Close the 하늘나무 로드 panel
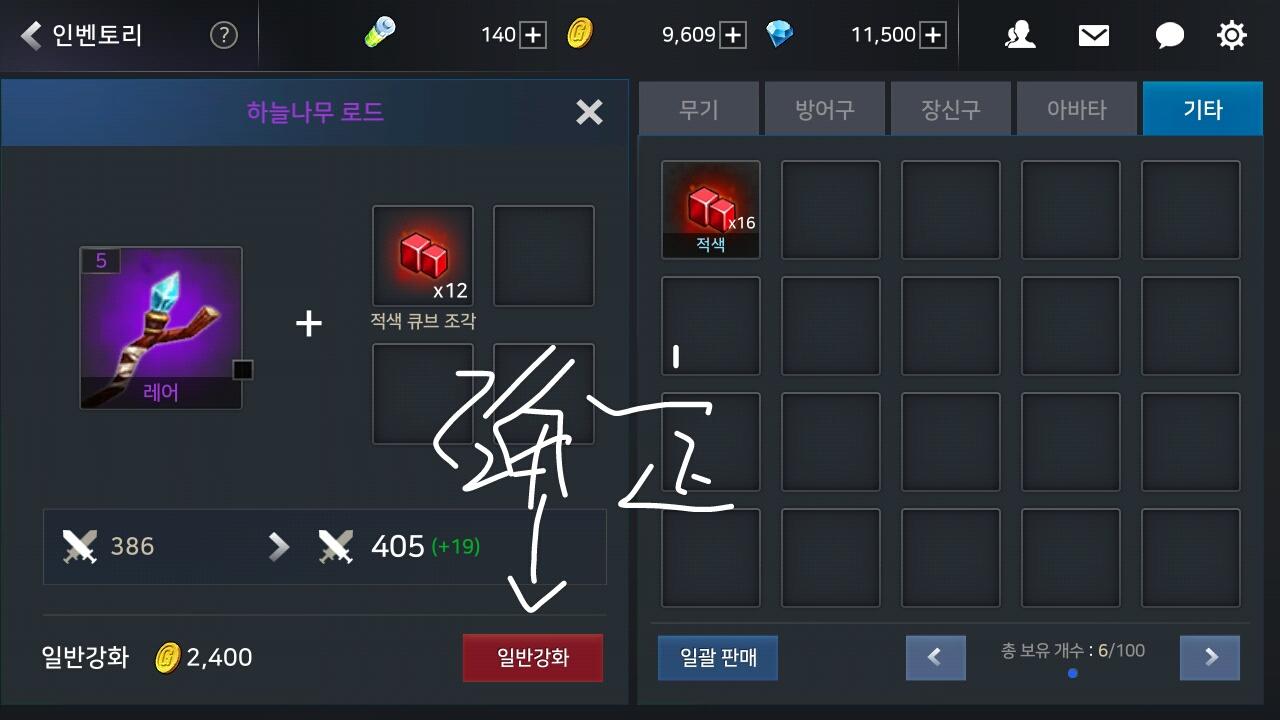This screenshot has width=1280, height=720. (590, 112)
